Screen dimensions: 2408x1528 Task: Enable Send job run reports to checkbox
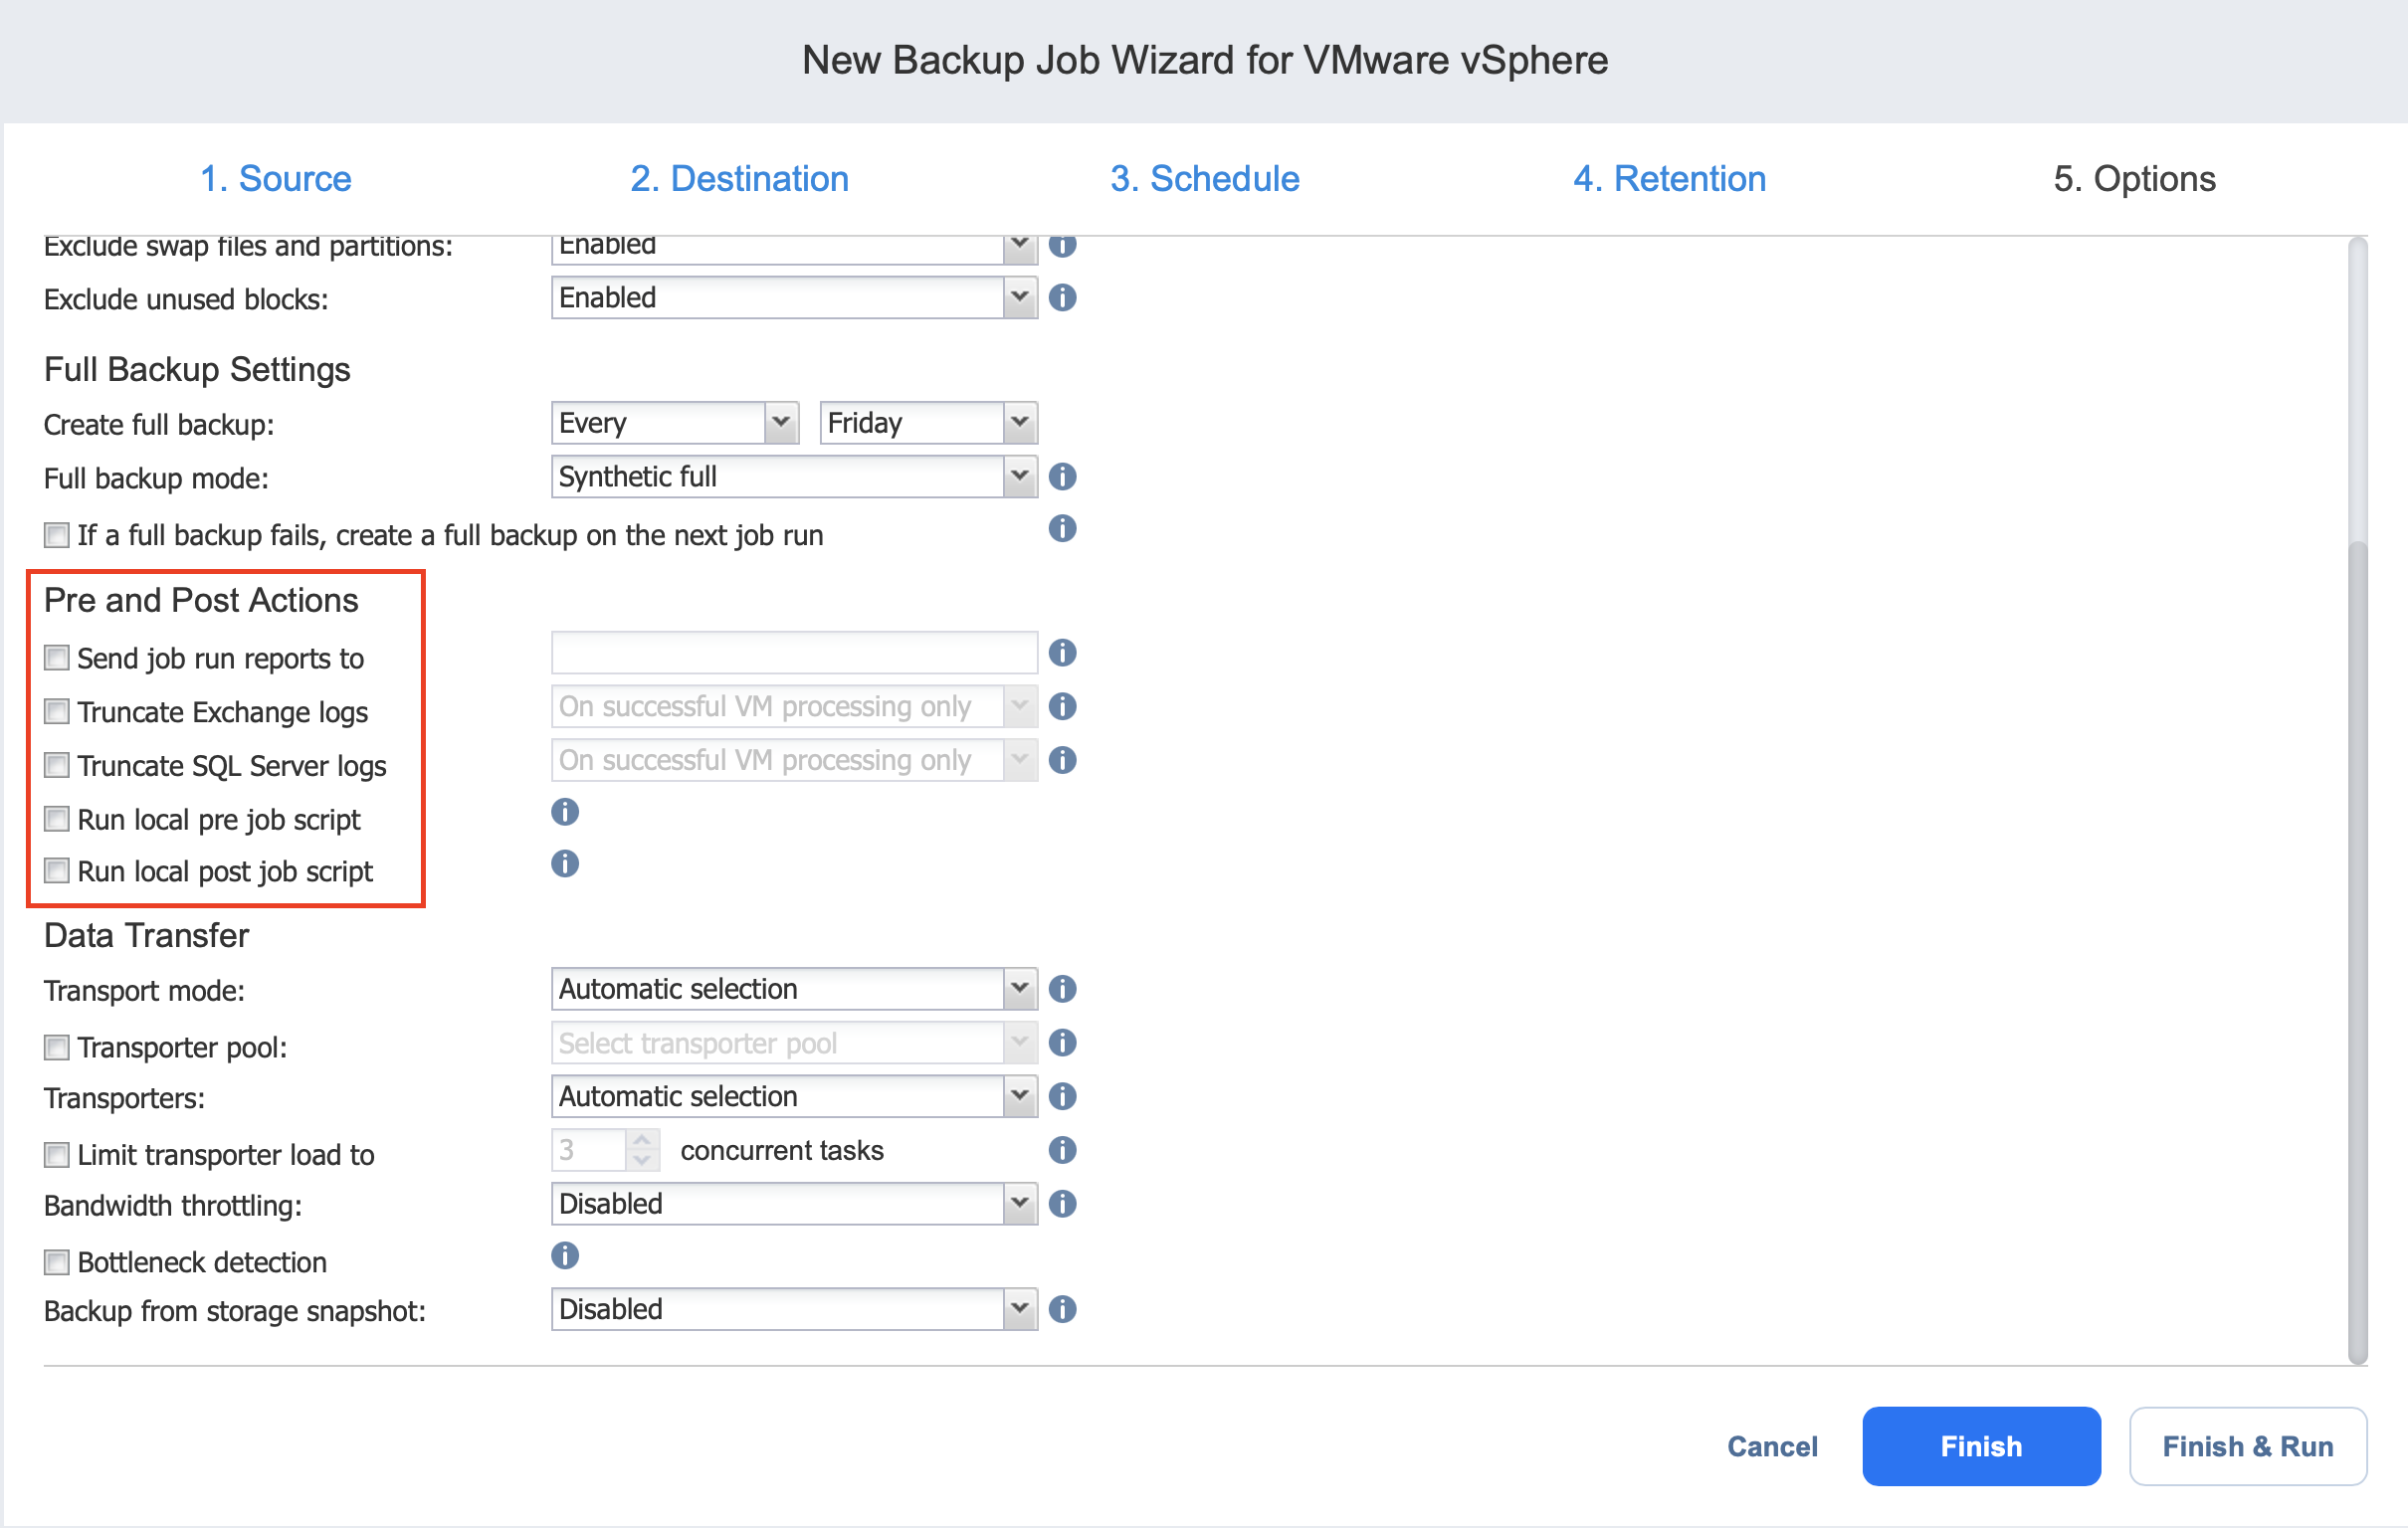57,658
